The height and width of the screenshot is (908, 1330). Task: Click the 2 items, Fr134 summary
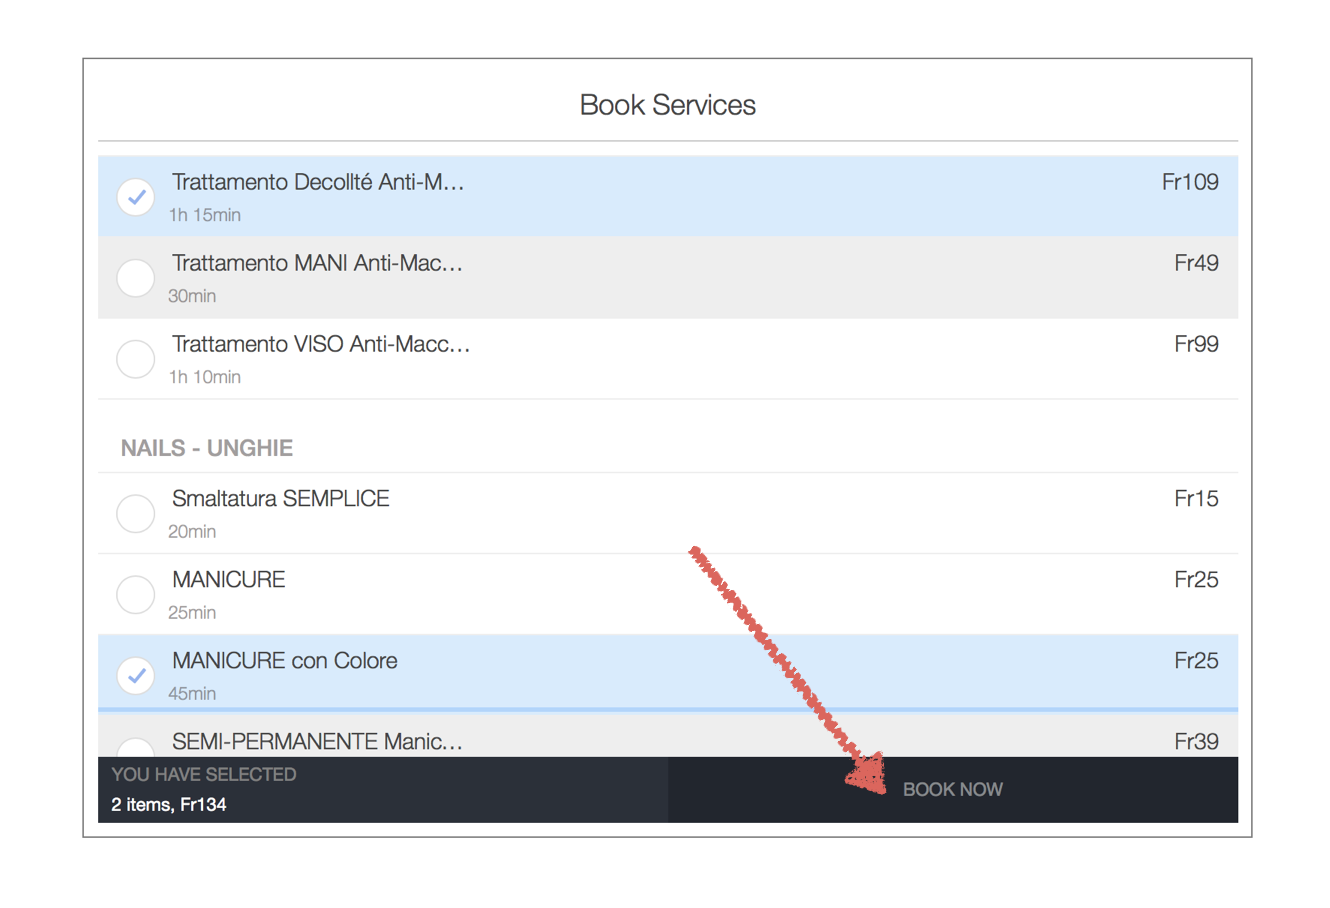169,804
